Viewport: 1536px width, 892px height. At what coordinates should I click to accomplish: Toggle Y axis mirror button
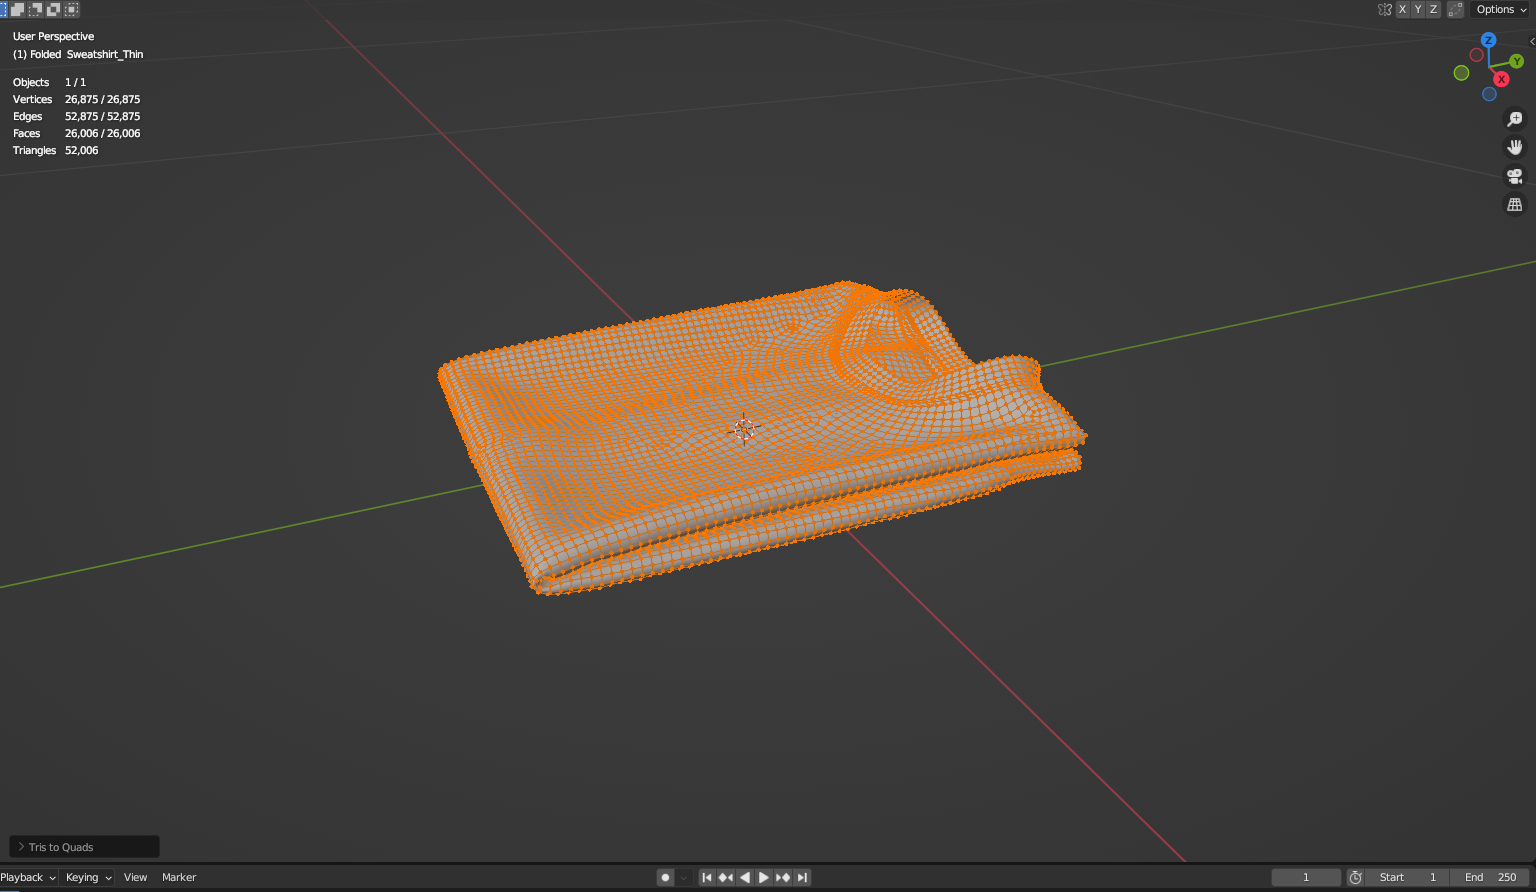coord(1417,9)
